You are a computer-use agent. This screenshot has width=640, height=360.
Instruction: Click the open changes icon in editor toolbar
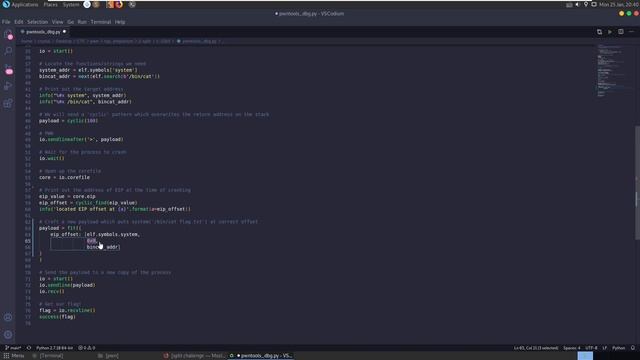coord(599,32)
